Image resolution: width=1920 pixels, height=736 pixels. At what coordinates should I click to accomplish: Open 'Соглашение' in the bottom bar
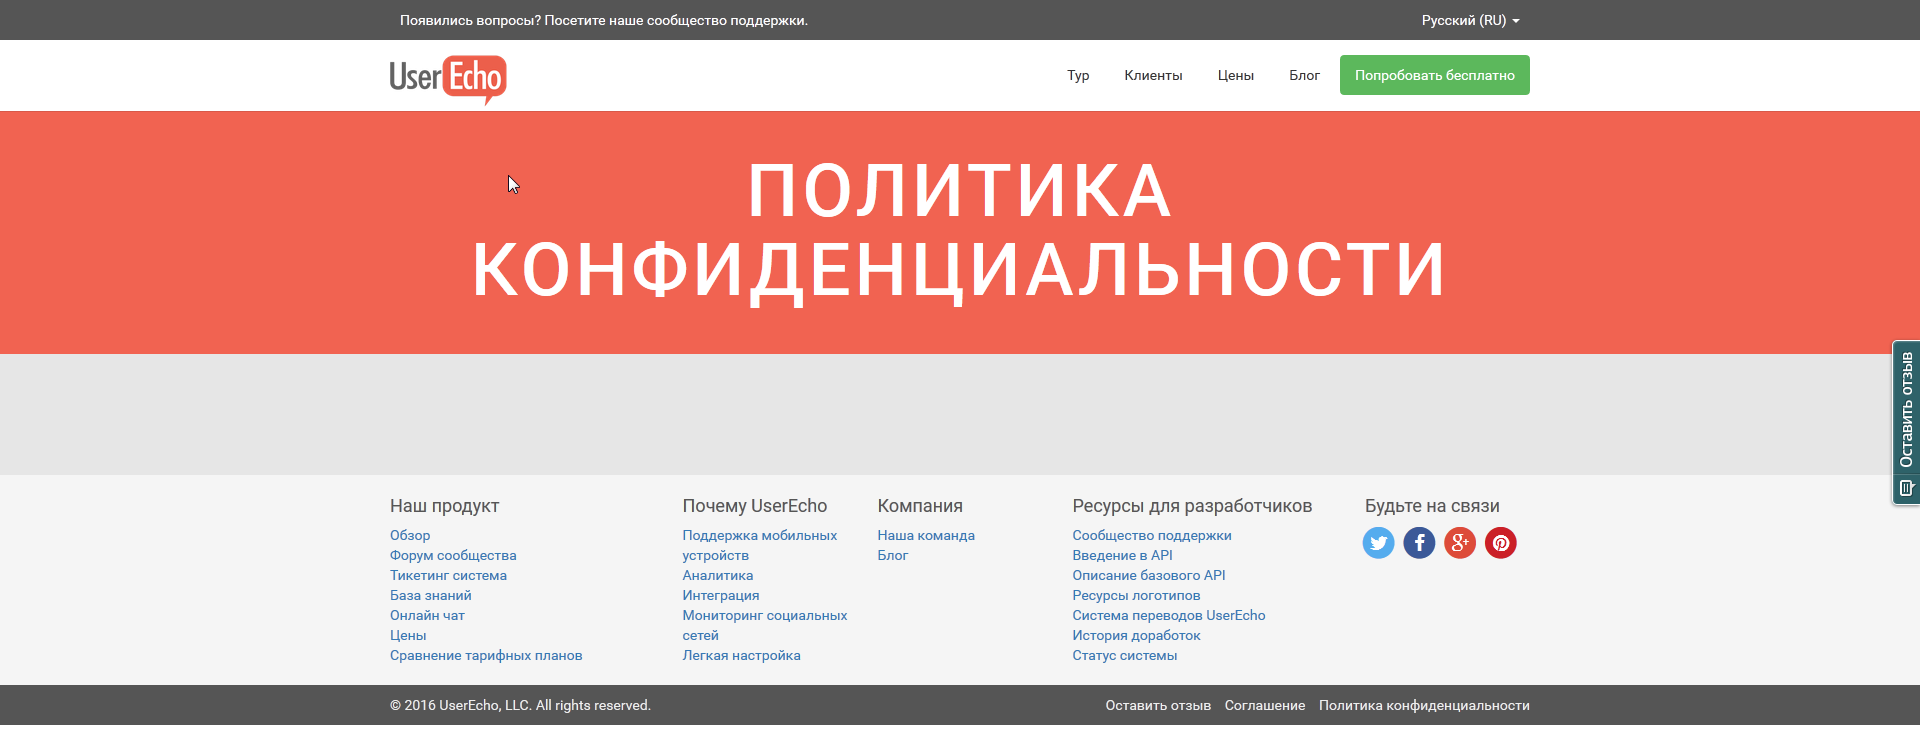[x=1265, y=705]
